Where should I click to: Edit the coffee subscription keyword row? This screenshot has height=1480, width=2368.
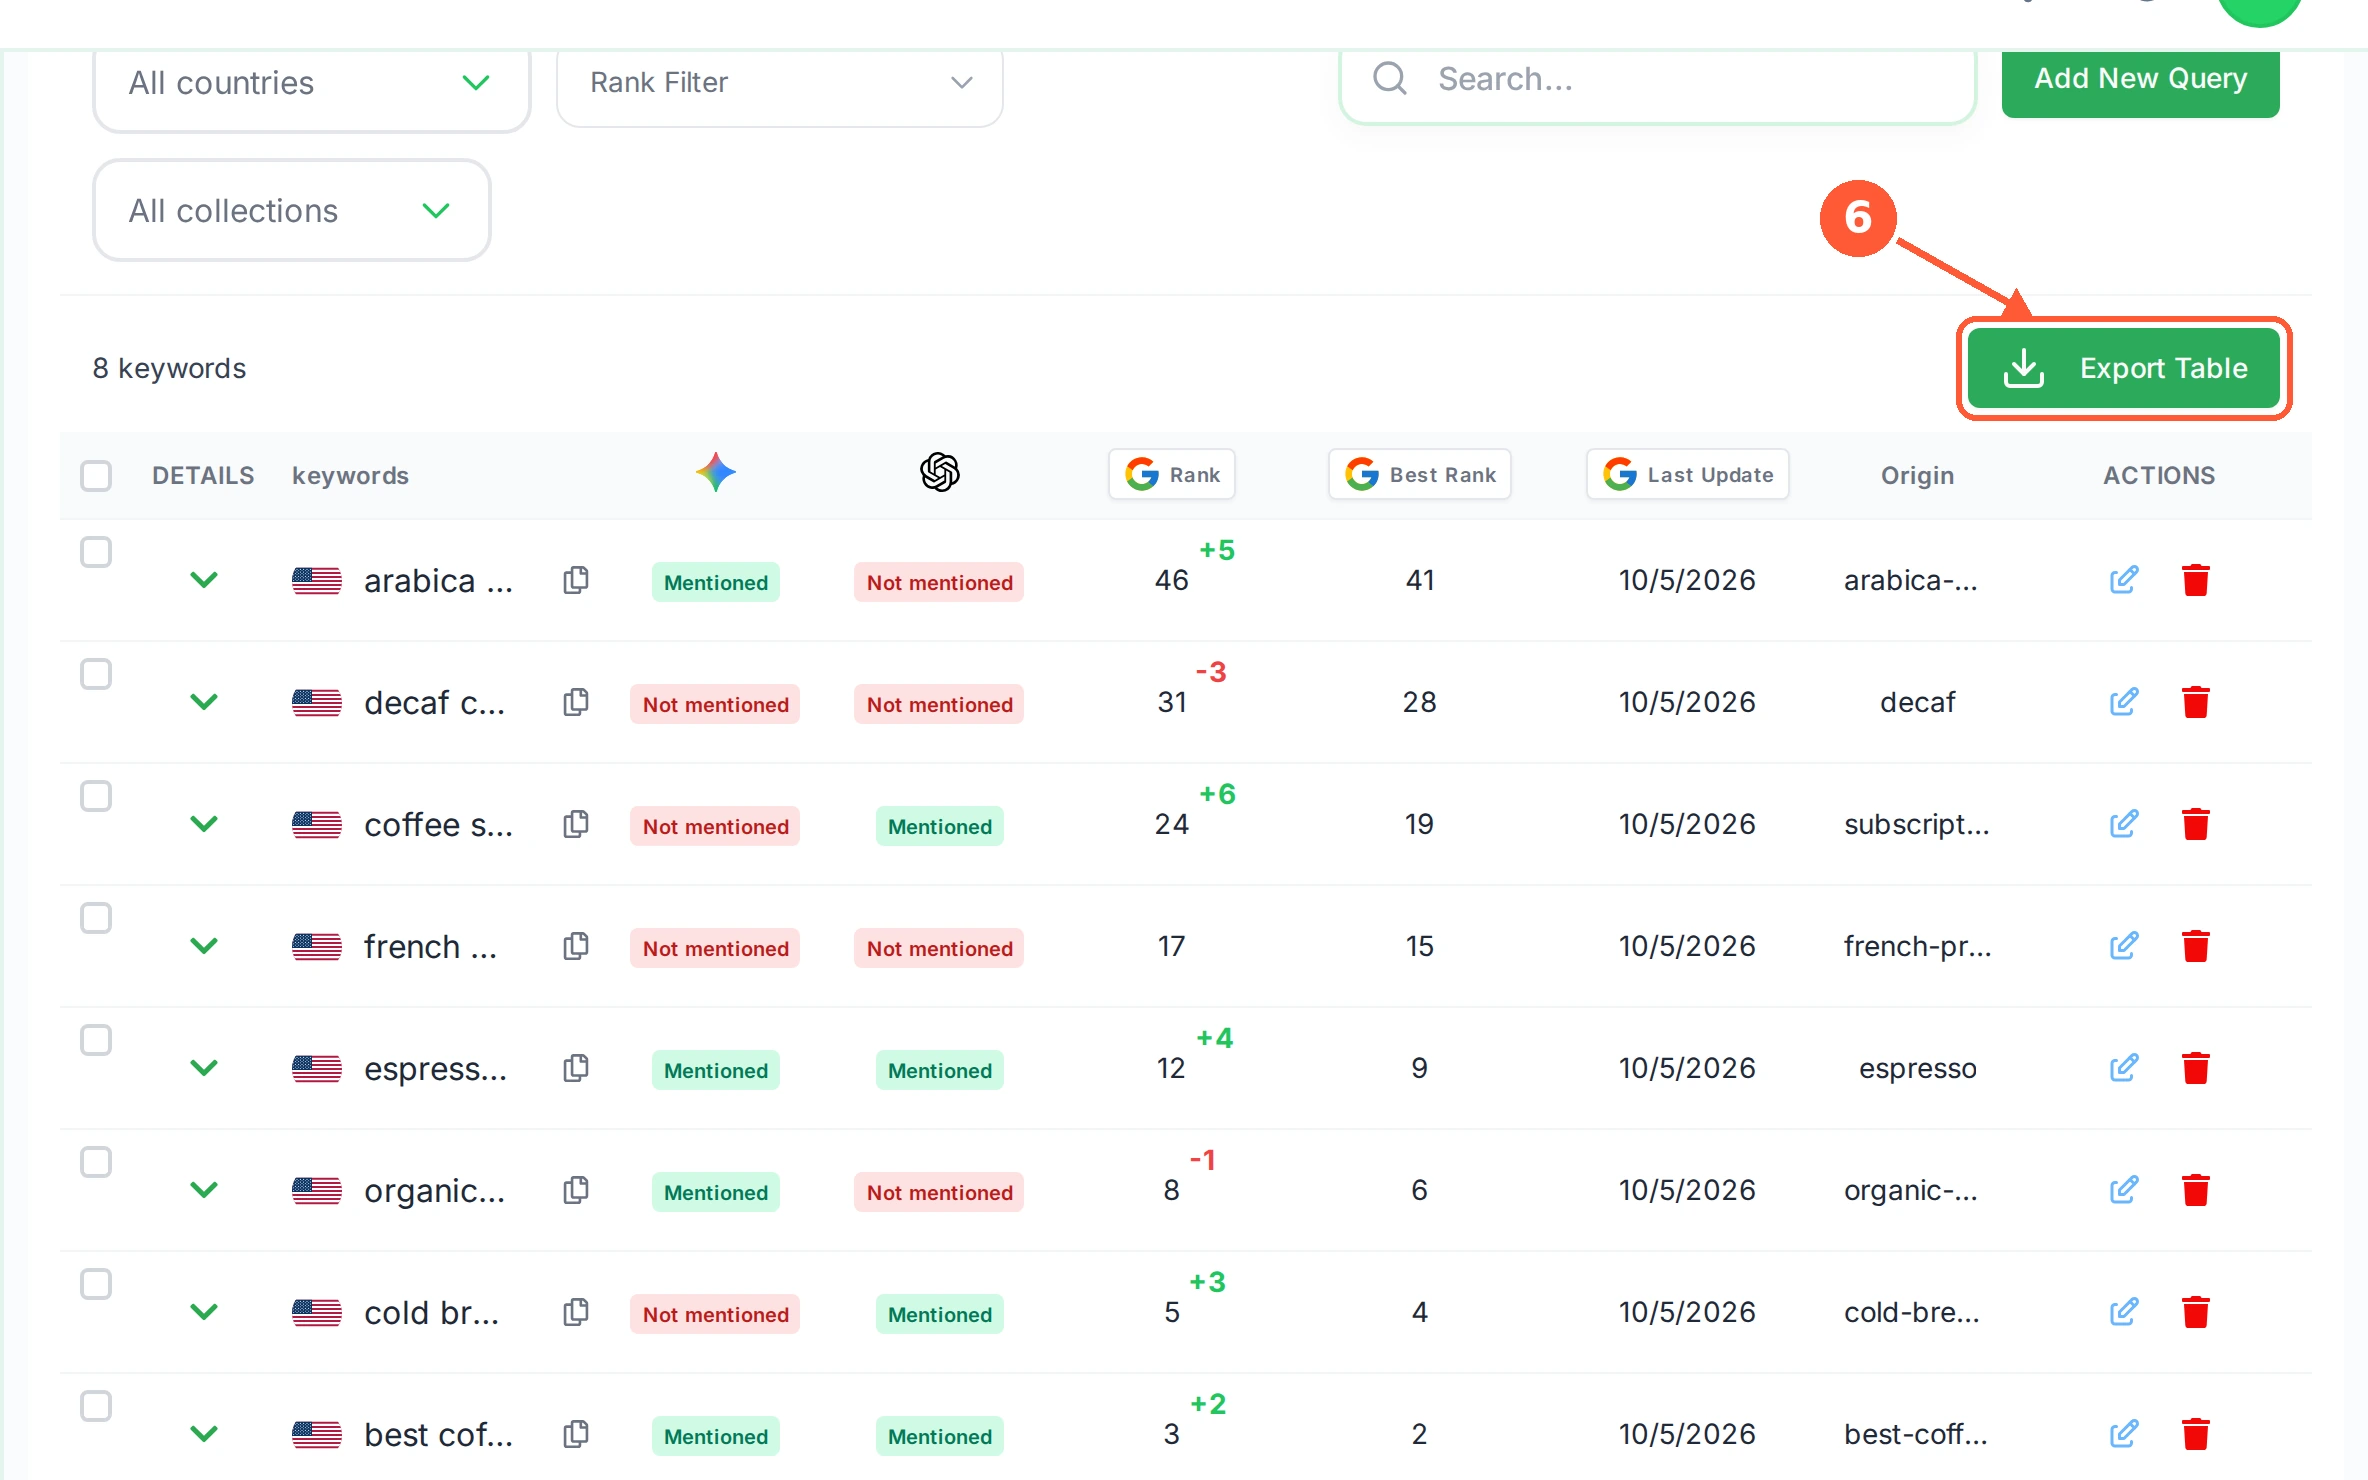pos(2124,824)
